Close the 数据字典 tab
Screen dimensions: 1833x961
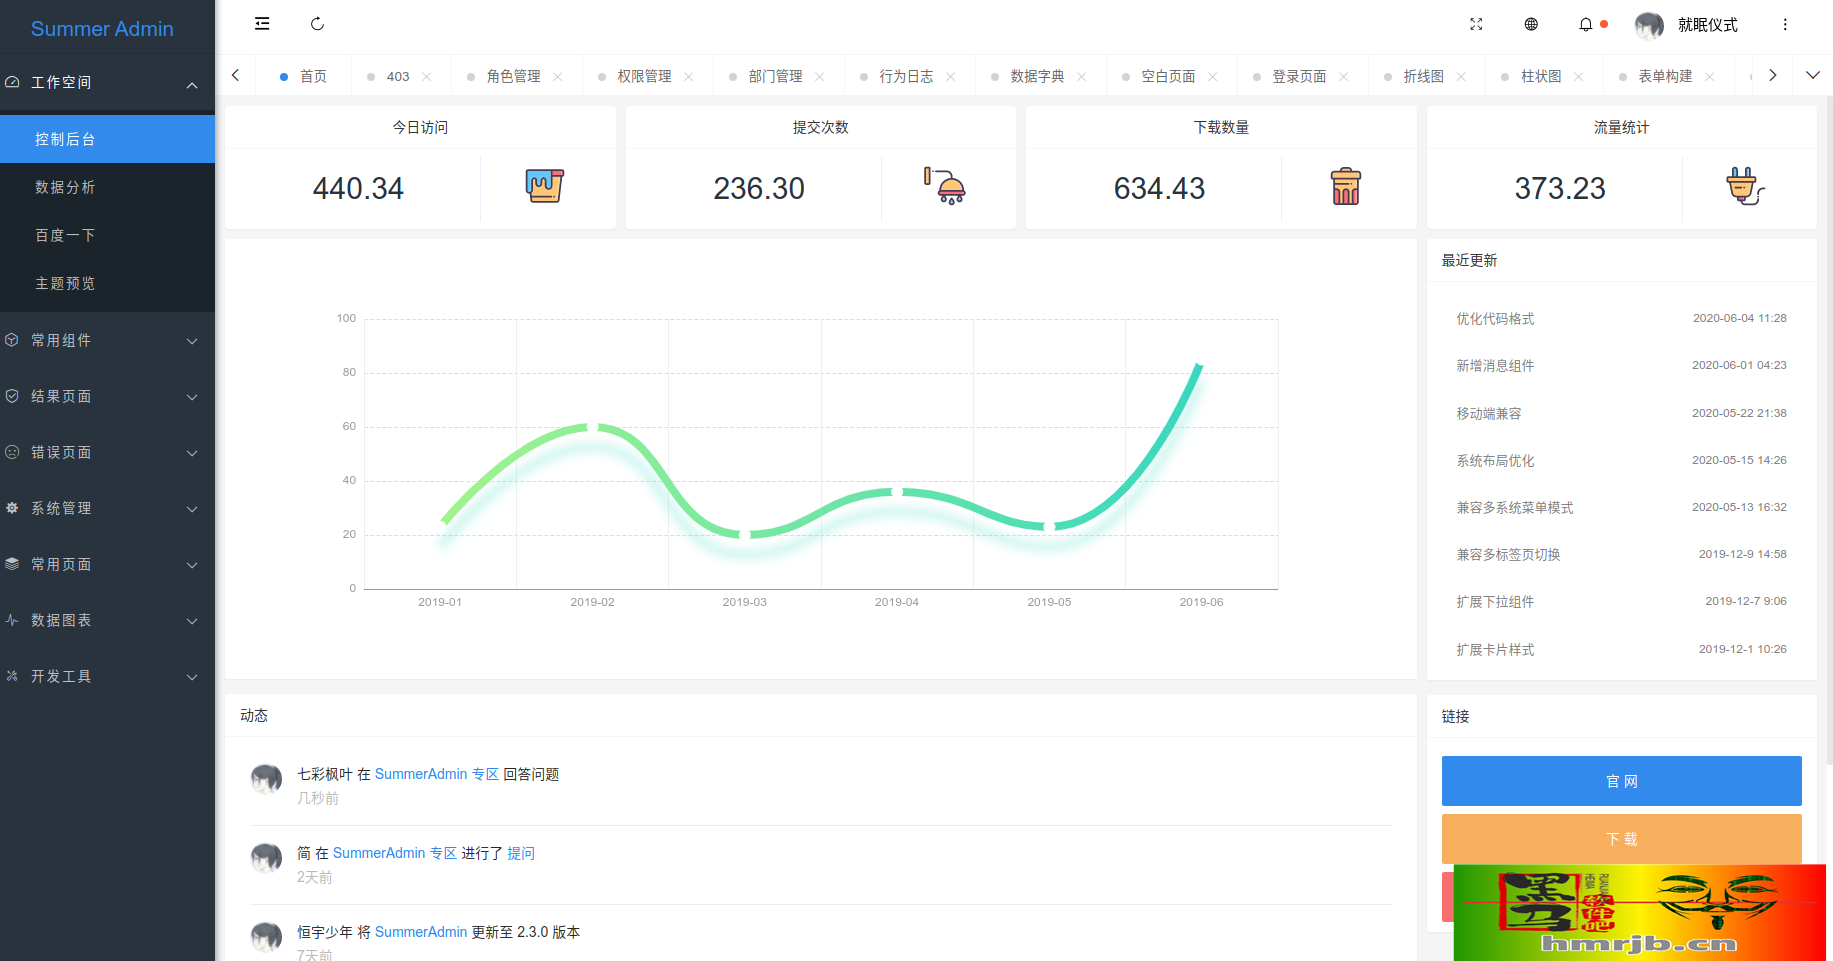(x=1082, y=77)
